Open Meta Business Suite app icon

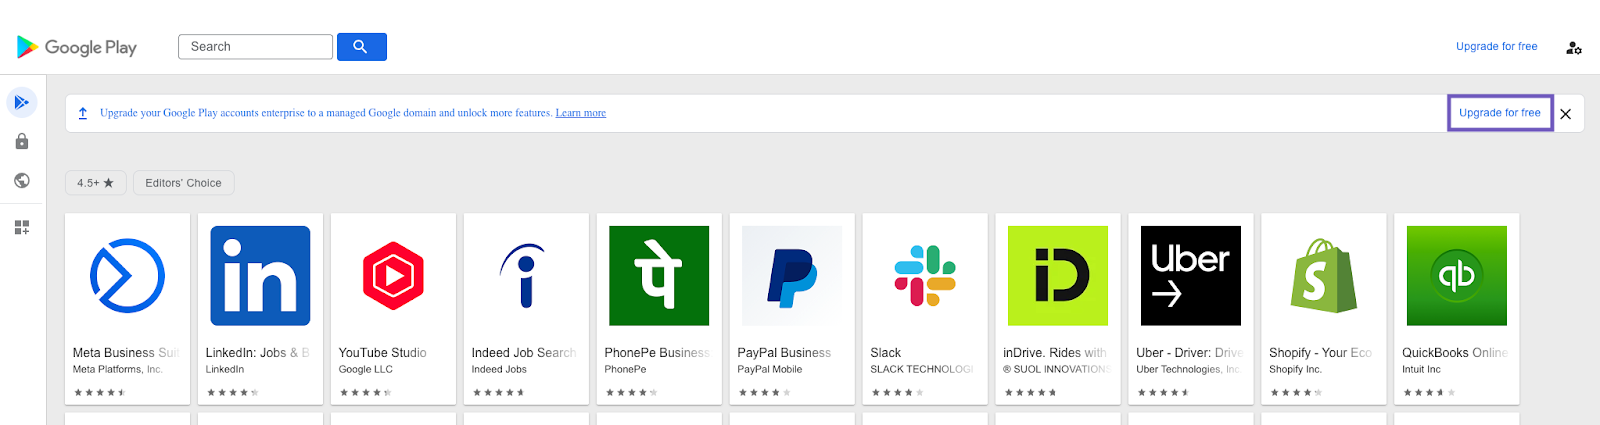pos(127,276)
